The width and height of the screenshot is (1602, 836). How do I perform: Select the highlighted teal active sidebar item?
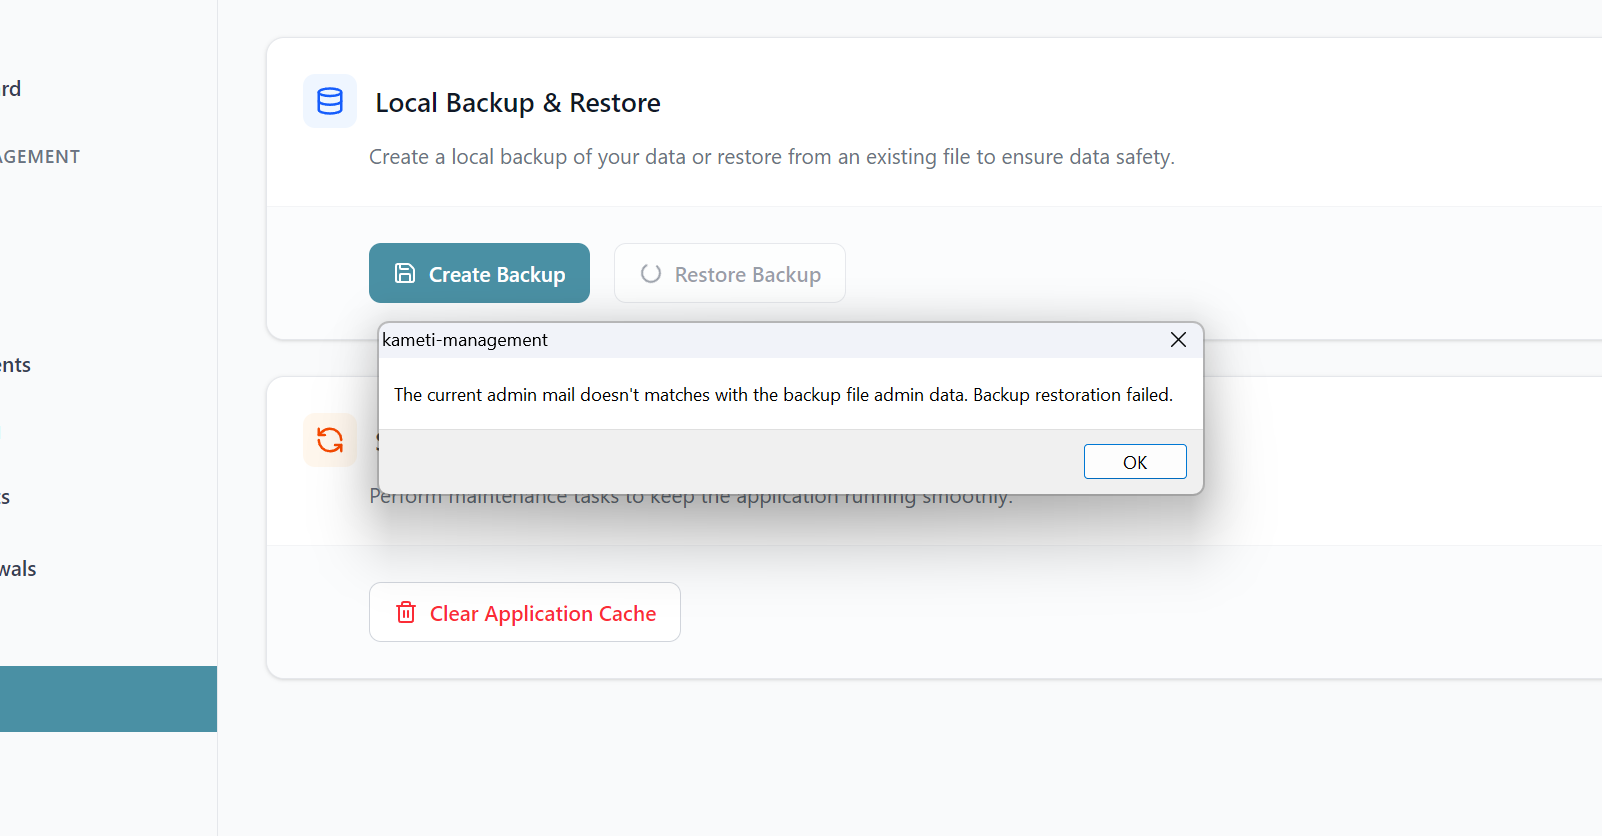tap(108, 699)
